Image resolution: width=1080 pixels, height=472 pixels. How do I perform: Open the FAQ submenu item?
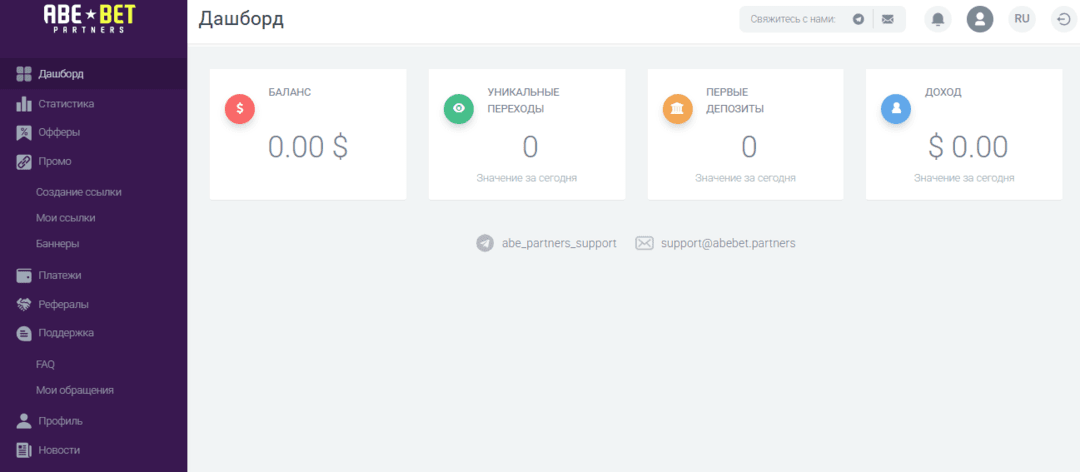(x=45, y=365)
